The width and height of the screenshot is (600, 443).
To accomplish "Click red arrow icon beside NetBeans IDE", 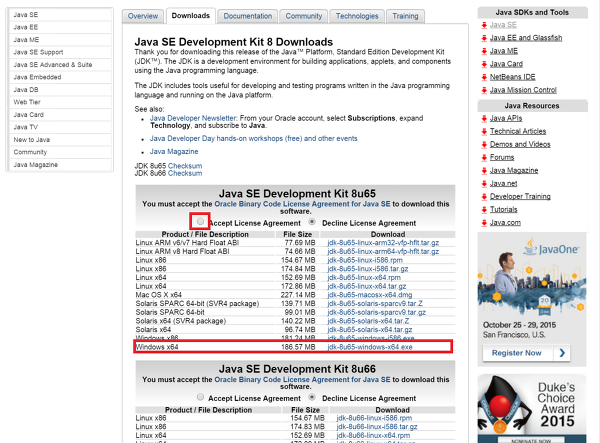I will coord(484,77).
